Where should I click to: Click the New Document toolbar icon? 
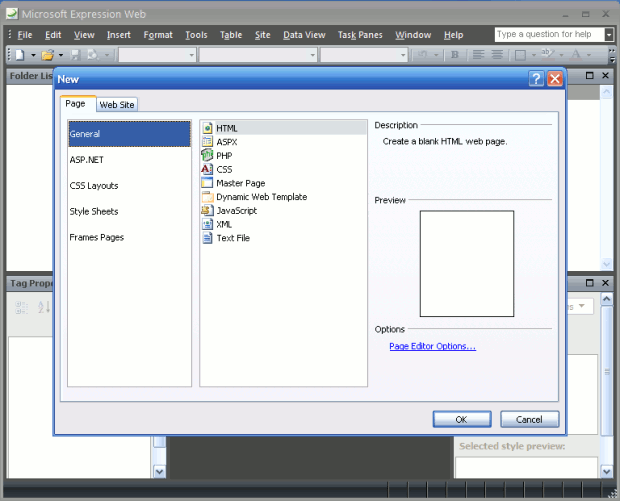click(20, 55)
